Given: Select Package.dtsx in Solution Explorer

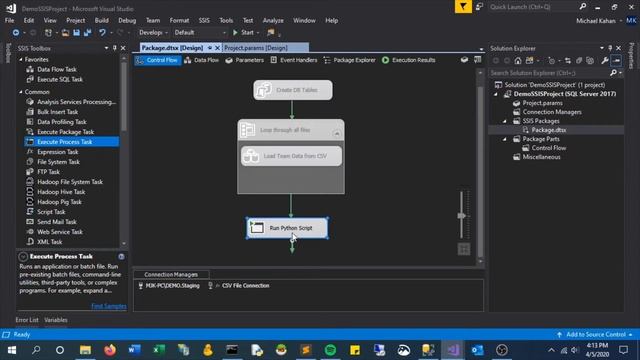Looking at the screenshot, I should point(549,130).
